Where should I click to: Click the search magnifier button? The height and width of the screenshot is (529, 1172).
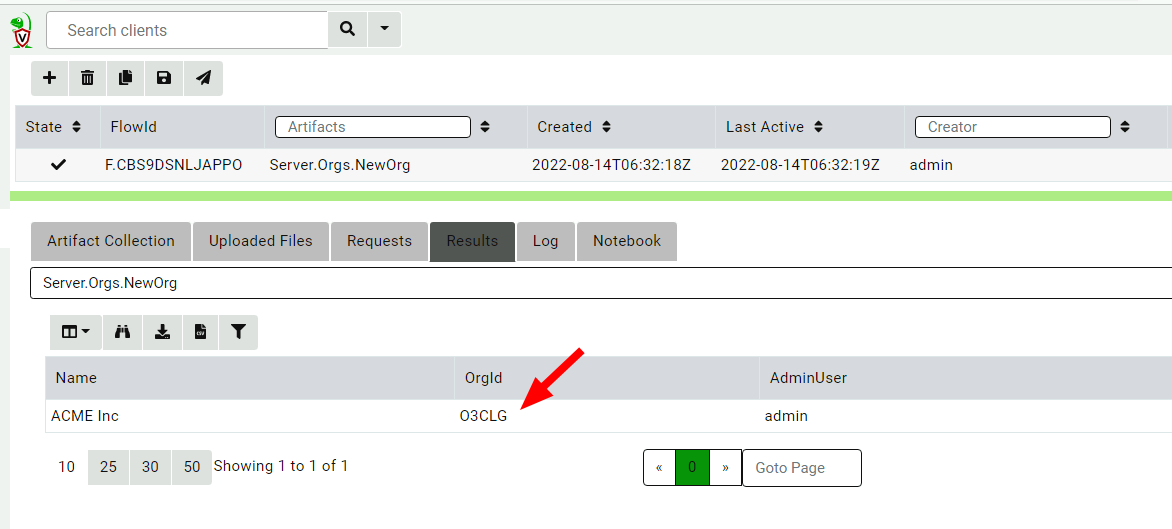[347, 30]
